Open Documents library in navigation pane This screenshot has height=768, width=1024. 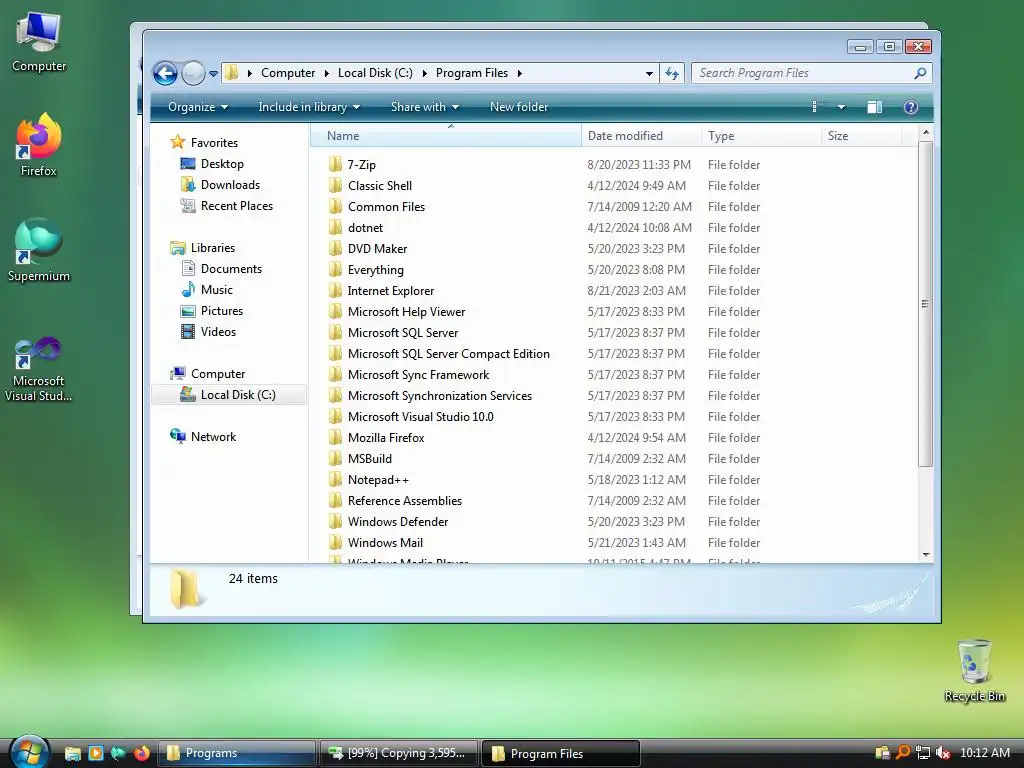tap(231, 269)
